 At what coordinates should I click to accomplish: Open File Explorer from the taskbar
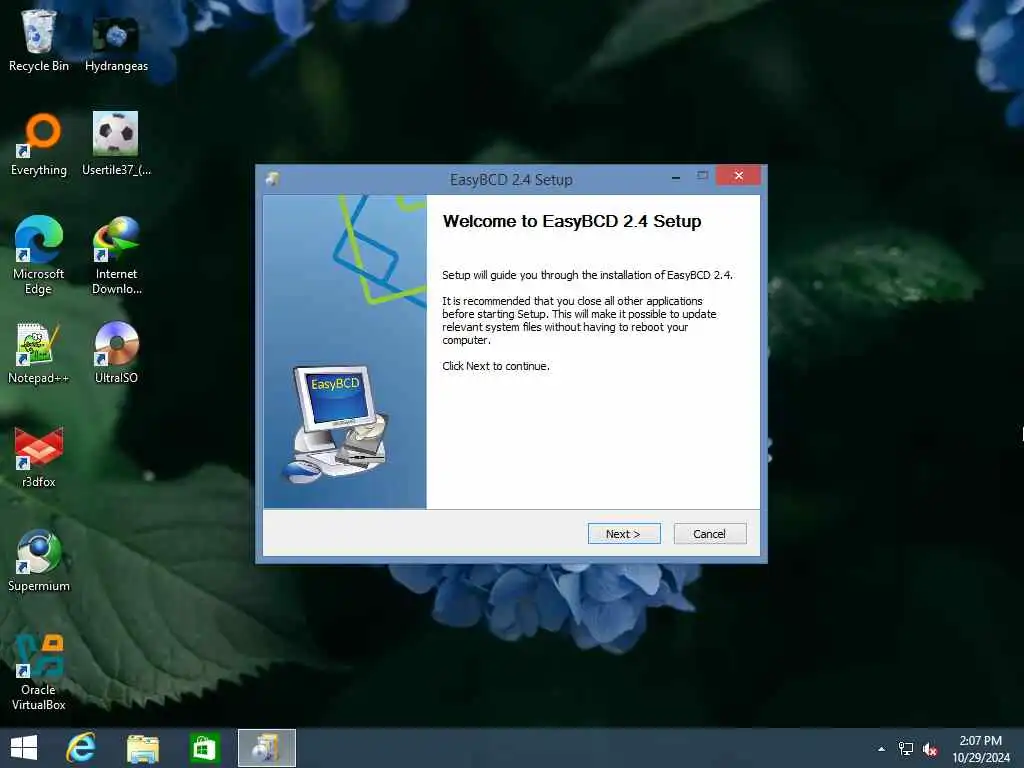pos(142,748)
